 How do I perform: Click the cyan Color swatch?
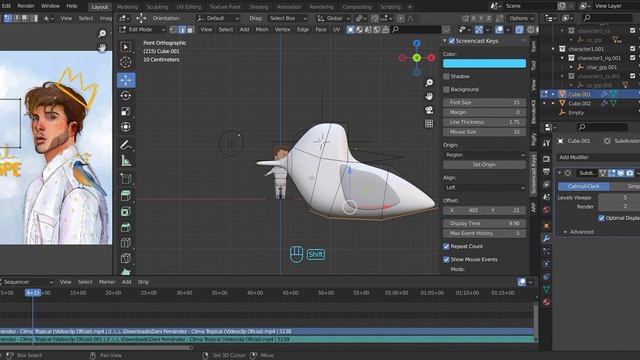(484, 63)
